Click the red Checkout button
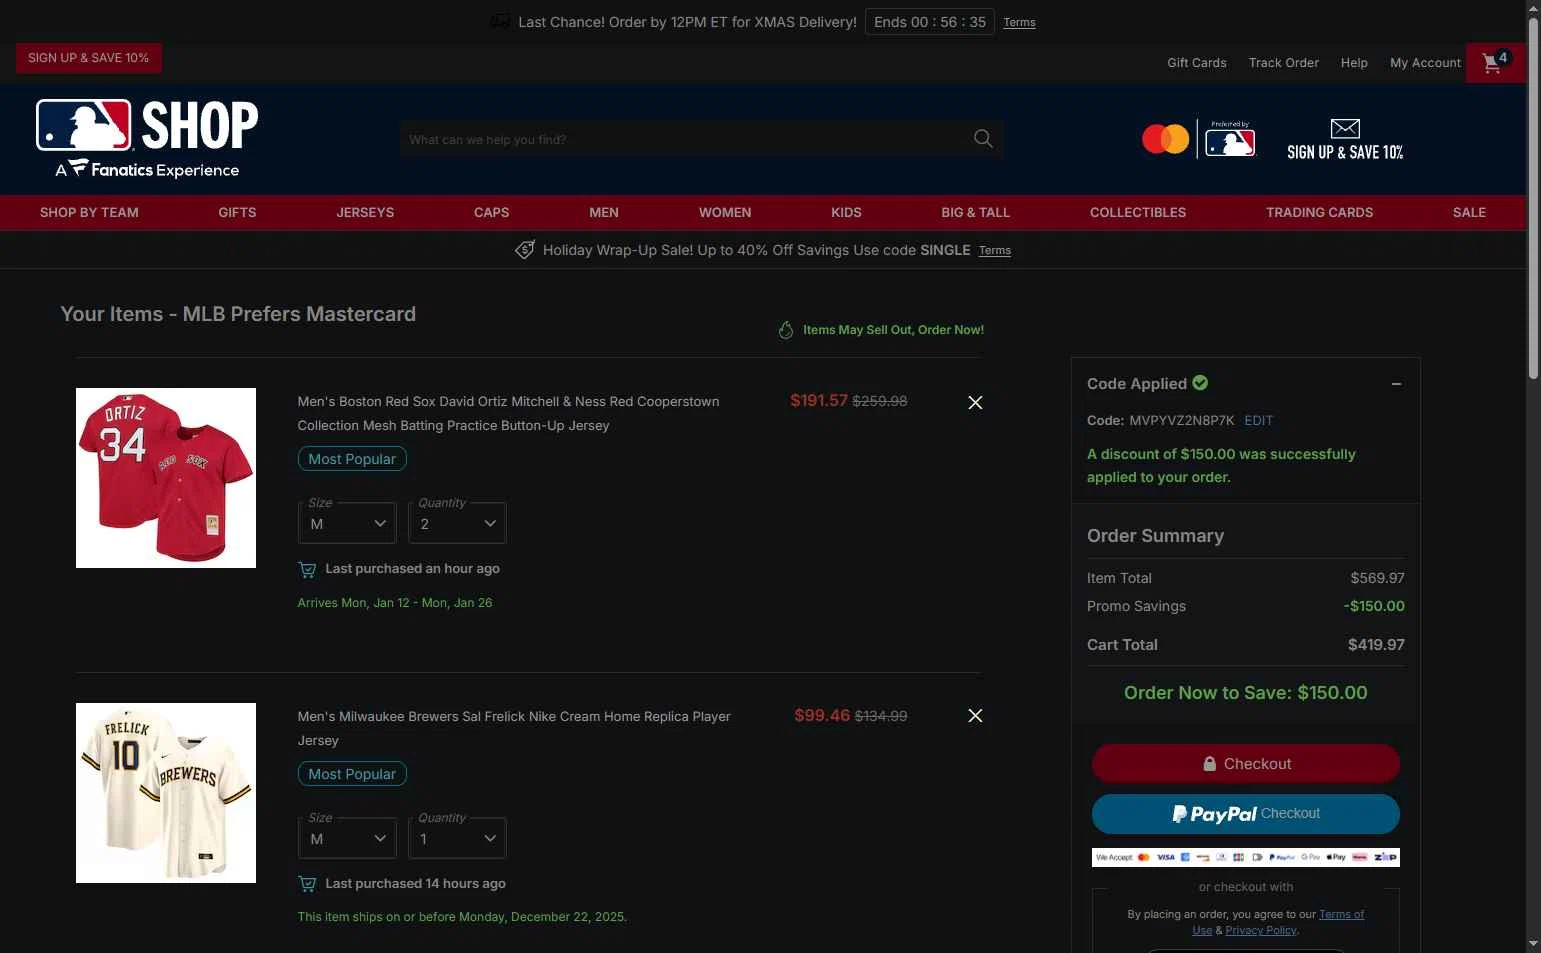This screenshot has height=953, width=1541. (1245, 764)
